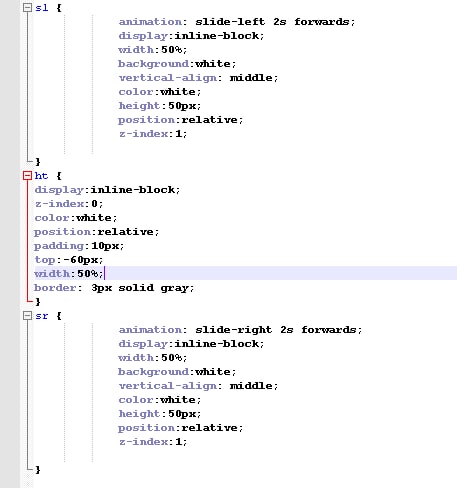This screenshot has height=488, width=457.
Task: Click 'z-index:1;' line in sl block
Action: pyautogui.click(x=153, y=134)
